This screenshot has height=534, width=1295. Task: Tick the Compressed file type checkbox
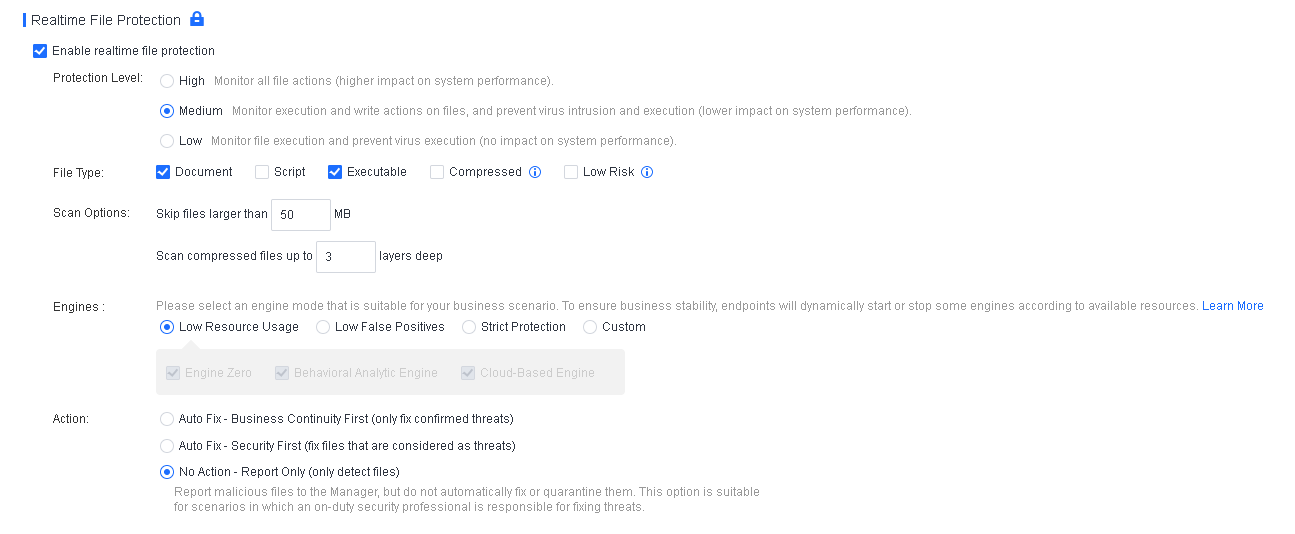tap(437, 172)
